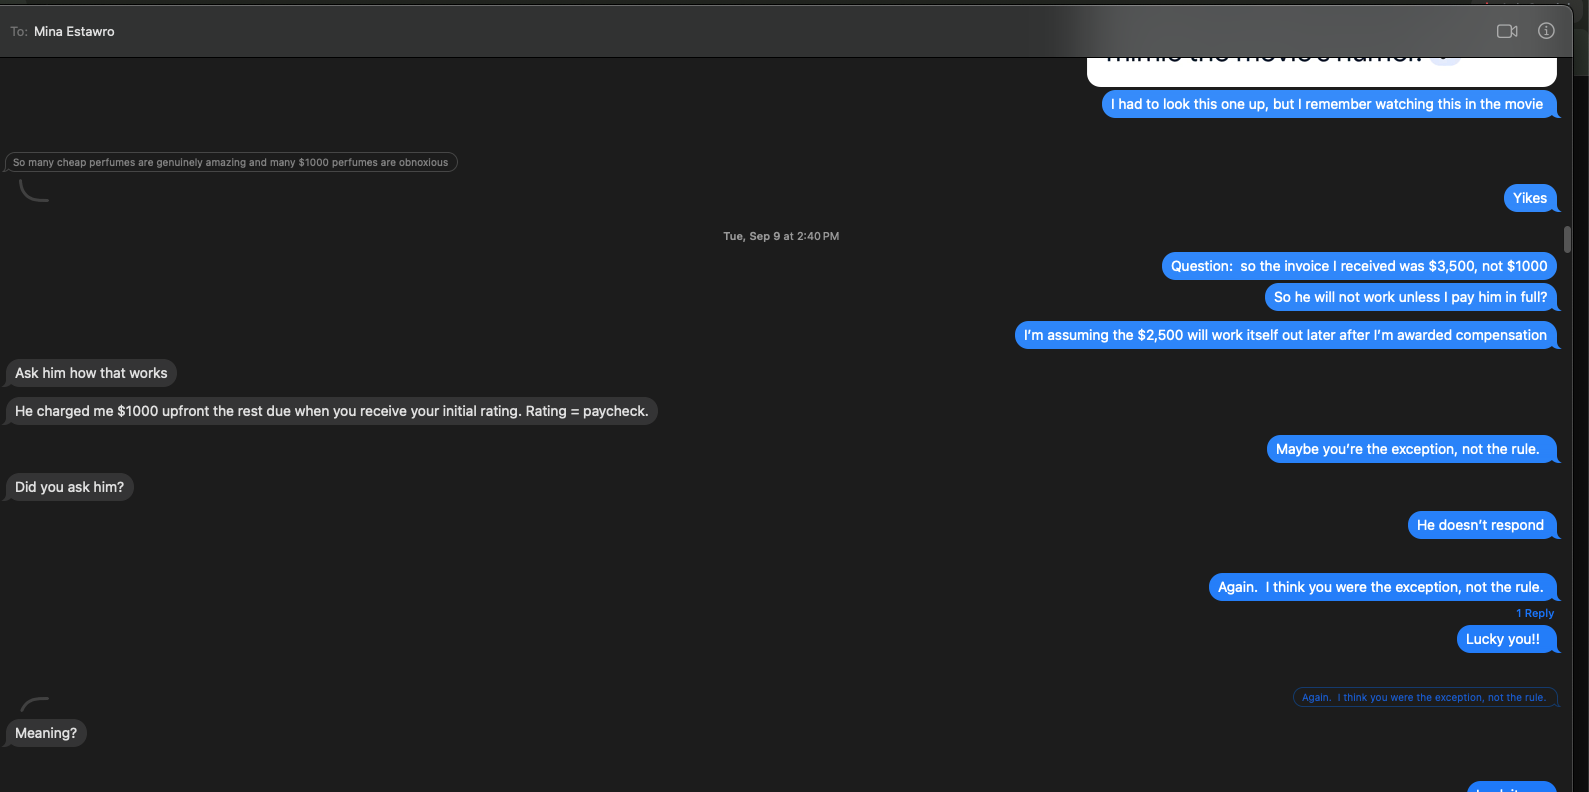Click the small outlined quoted 'Again. I think' reply preview
1589x792 pixels.
click(1425, 697)
